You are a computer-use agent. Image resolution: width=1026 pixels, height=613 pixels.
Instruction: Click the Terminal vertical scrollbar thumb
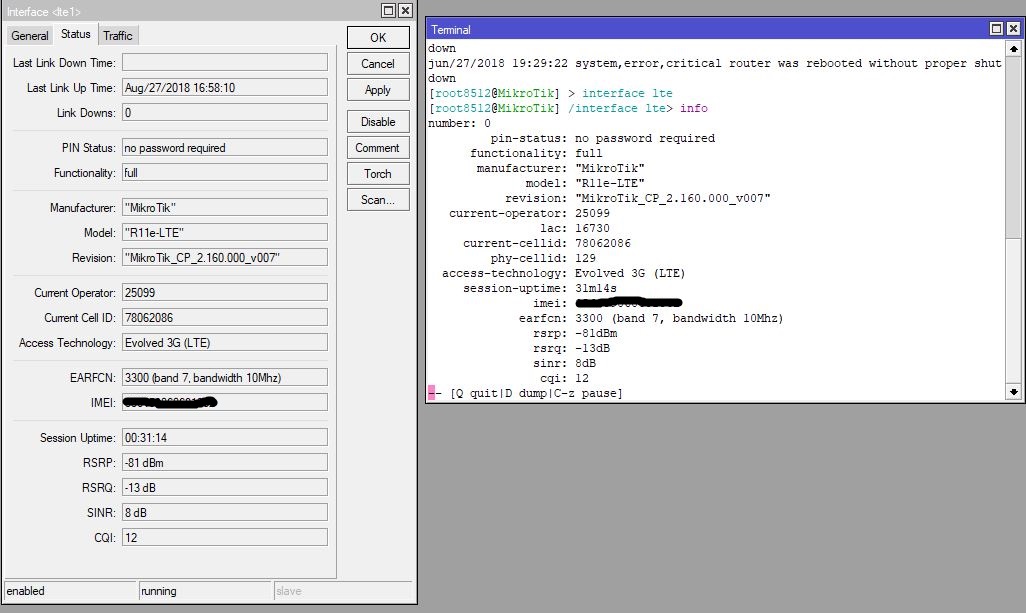tap(1014, 148)
